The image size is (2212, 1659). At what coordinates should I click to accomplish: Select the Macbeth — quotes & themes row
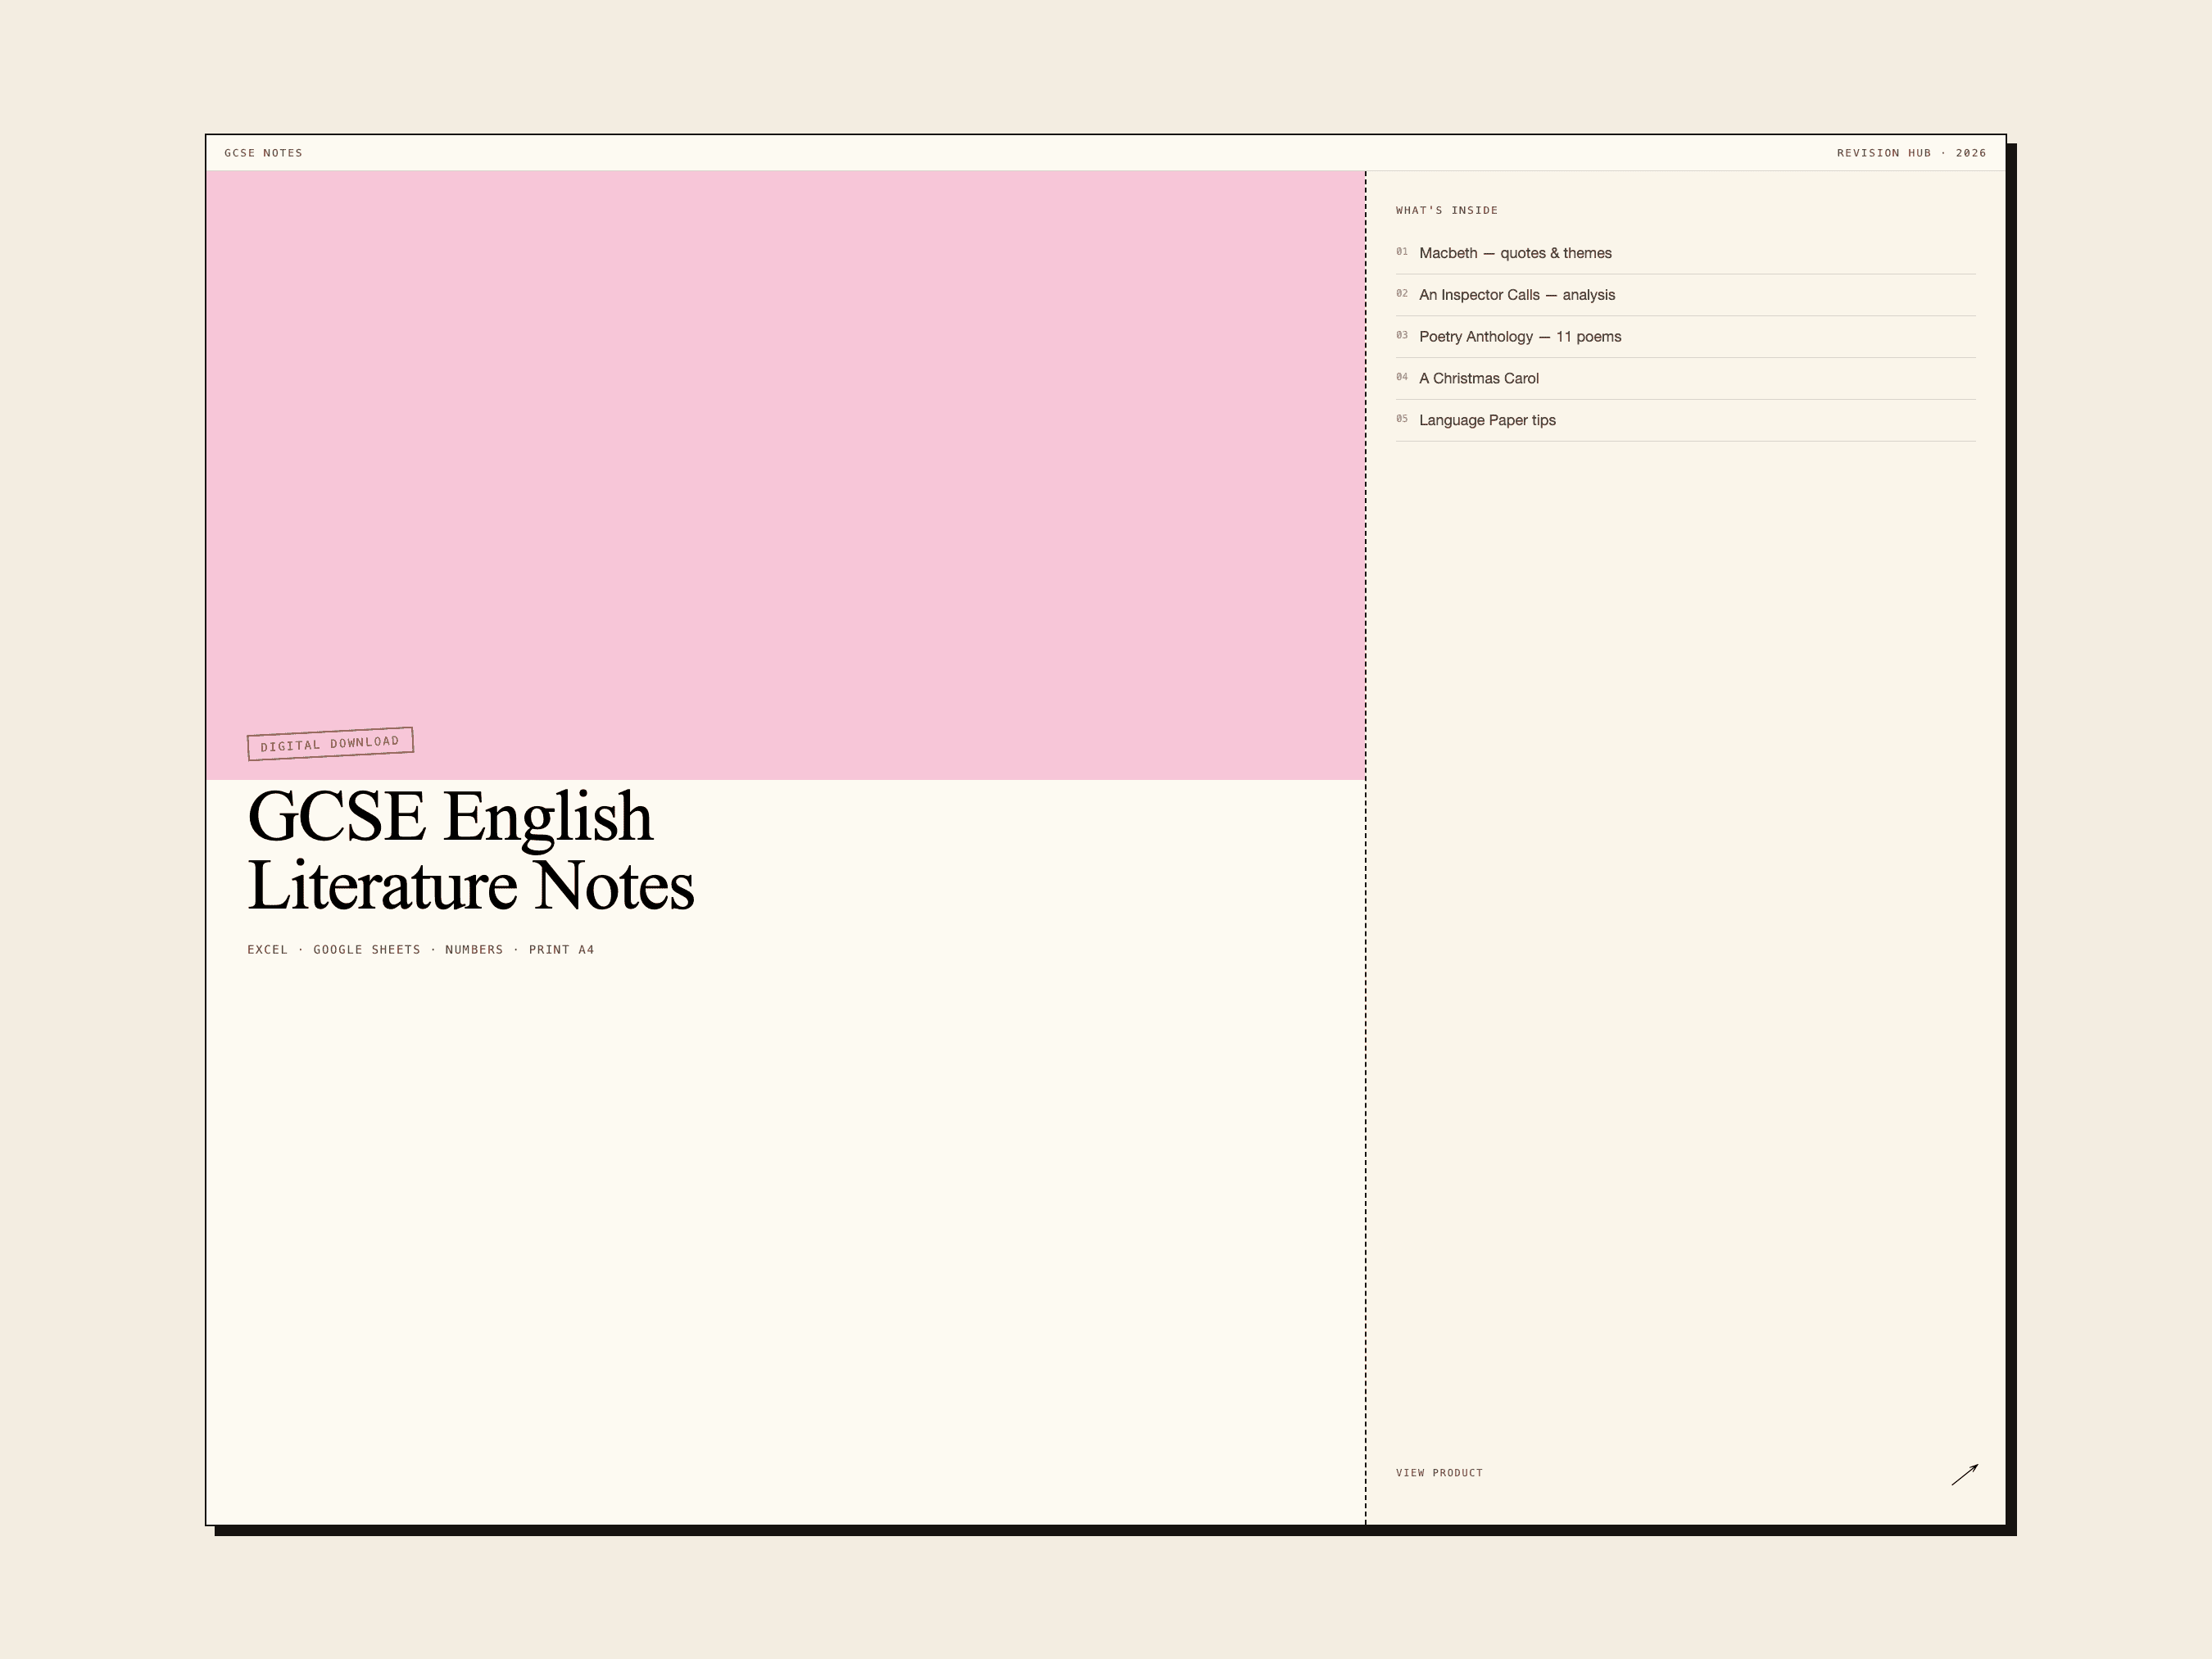click(1685, 253)
